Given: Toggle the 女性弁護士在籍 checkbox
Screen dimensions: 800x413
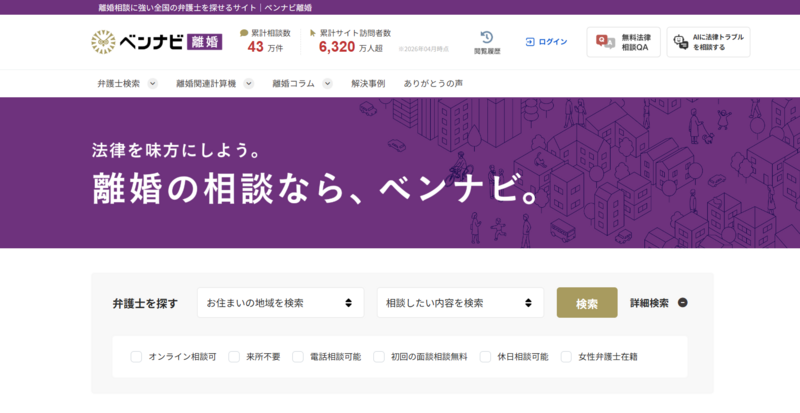Looking at the screenshot, I should coord(566,356).
